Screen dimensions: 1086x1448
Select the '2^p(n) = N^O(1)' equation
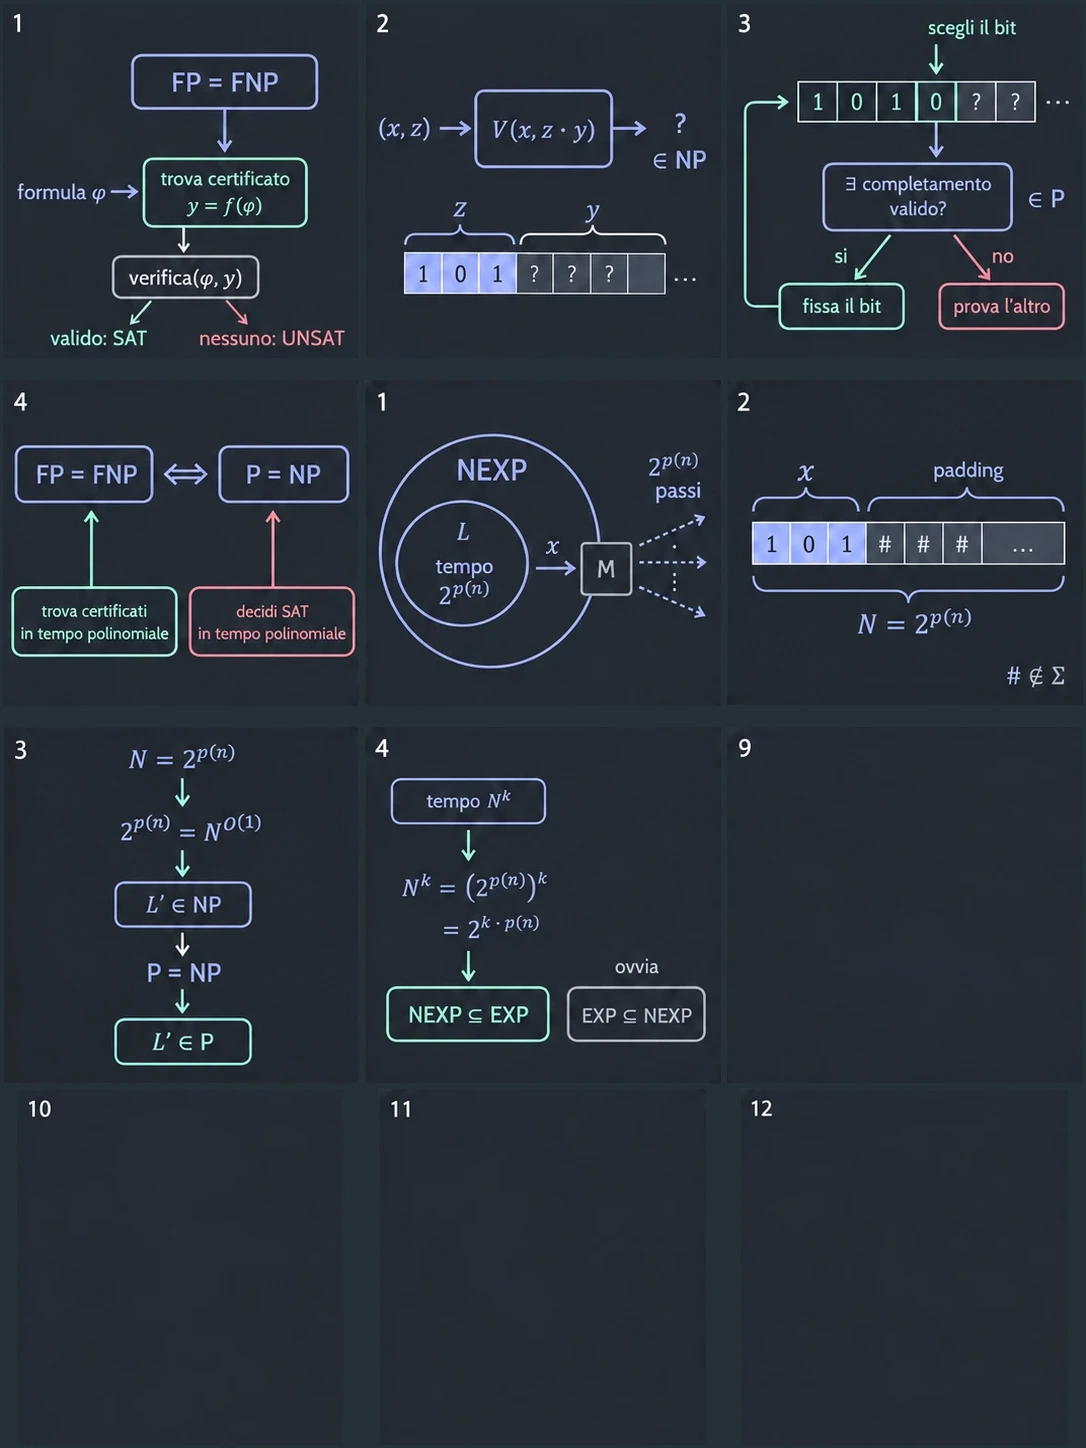(x=190, y=828)
